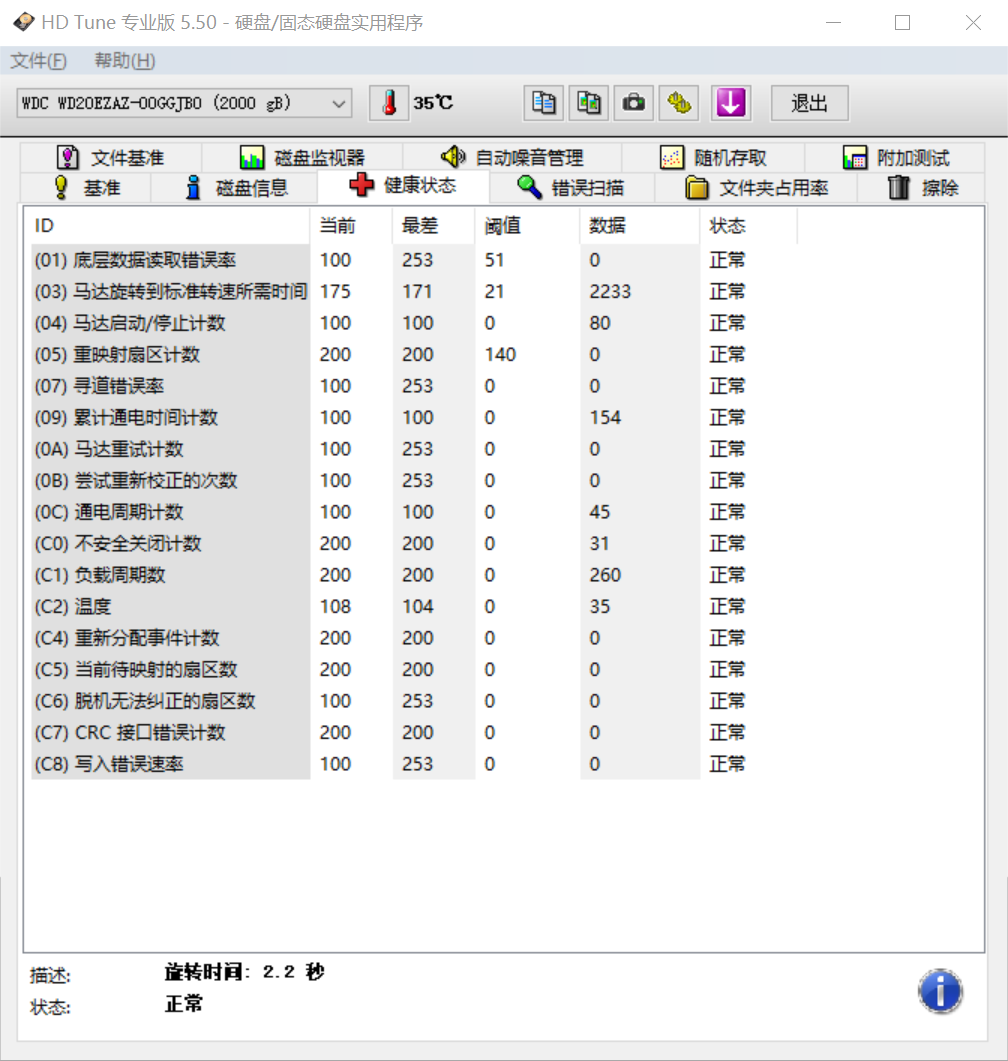Open the 文件(F) menu
Screen dimensions: 1008x1061
tap(39, 61)
